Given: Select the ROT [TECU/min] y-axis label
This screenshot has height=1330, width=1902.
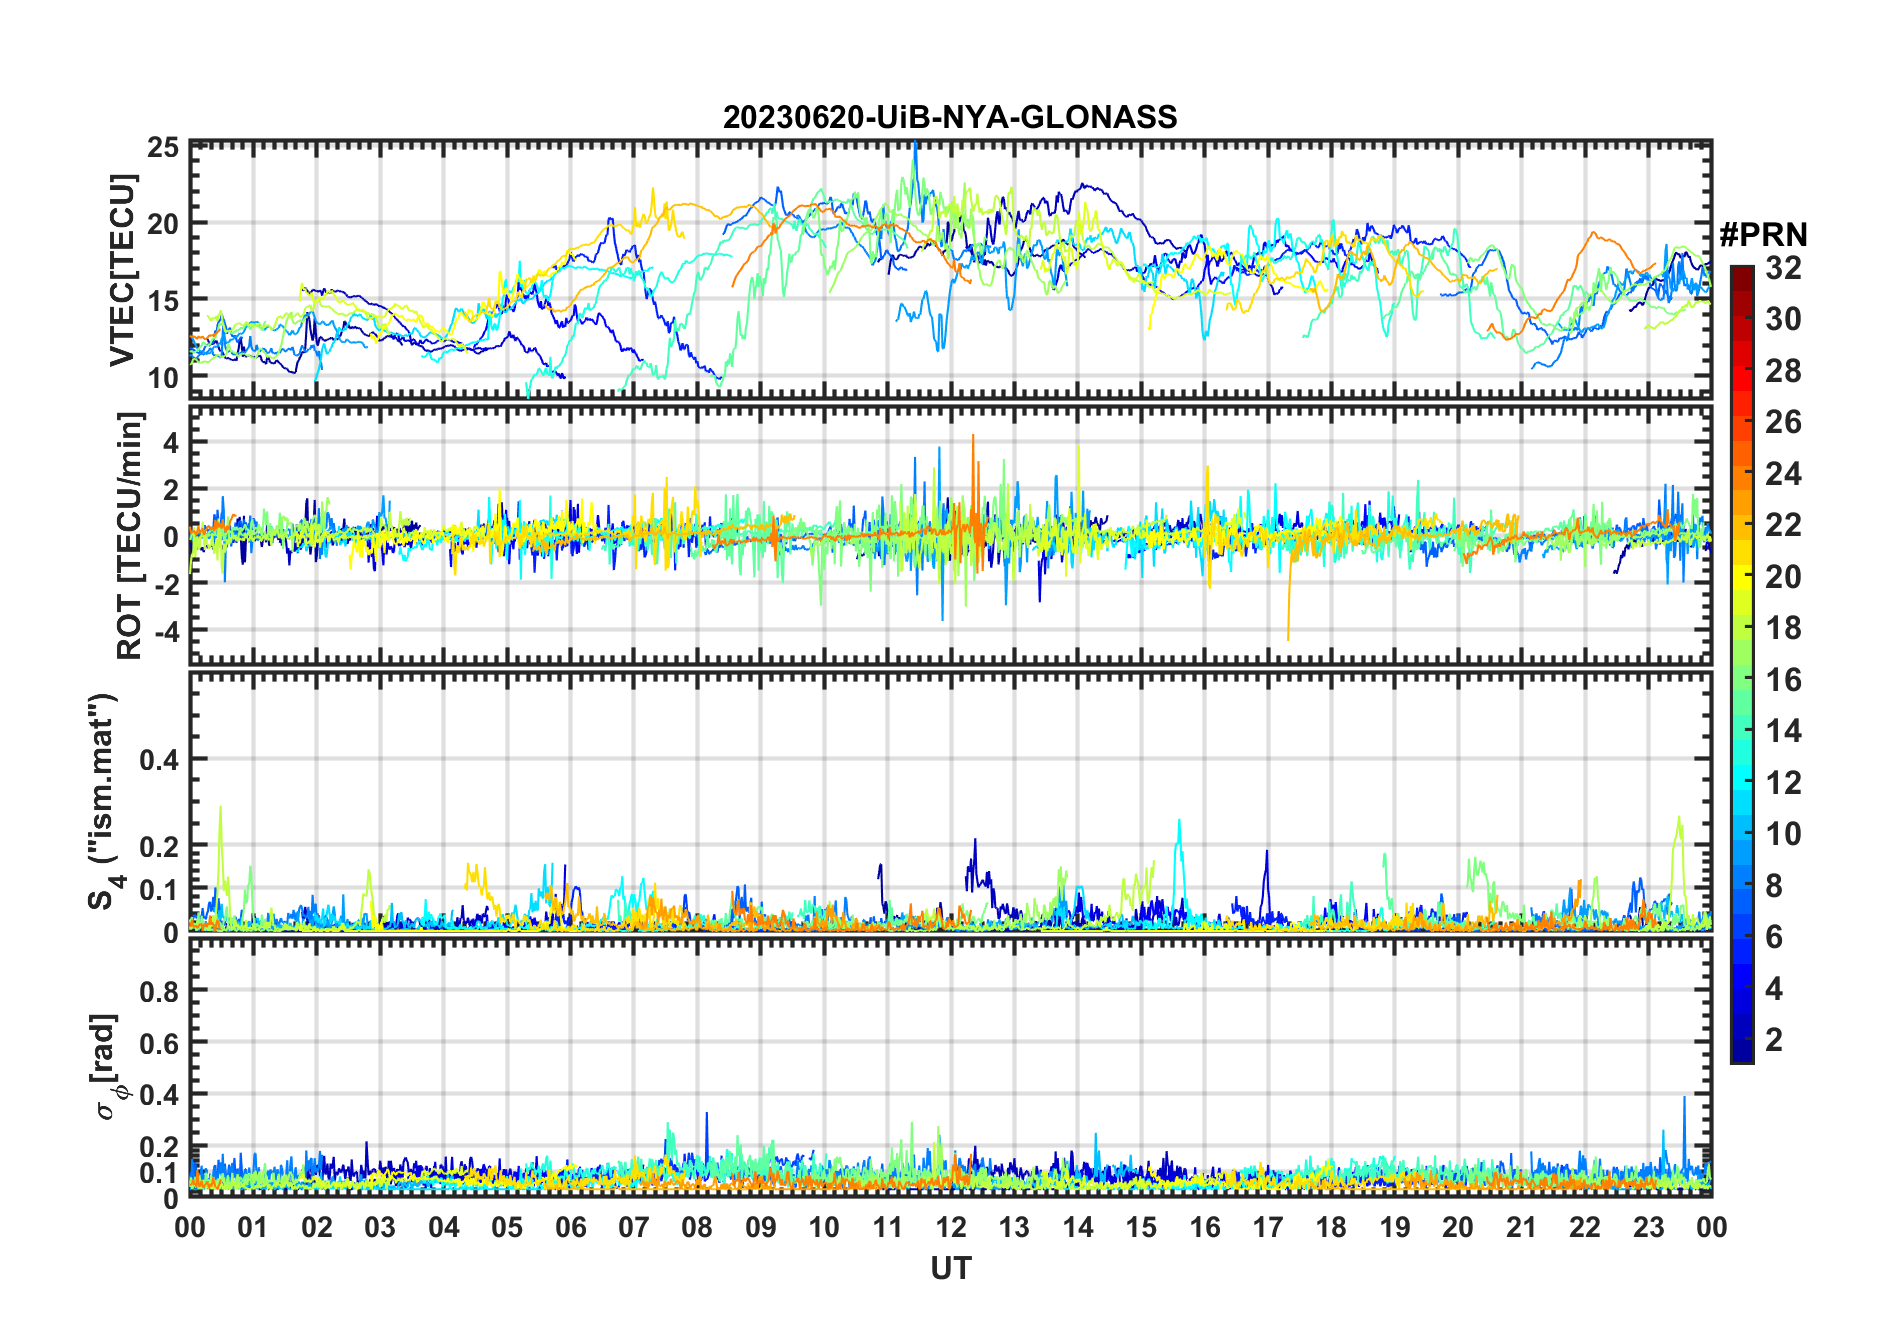Looking at the screenshot, I should pyautogui.click(x=130, y=535).
